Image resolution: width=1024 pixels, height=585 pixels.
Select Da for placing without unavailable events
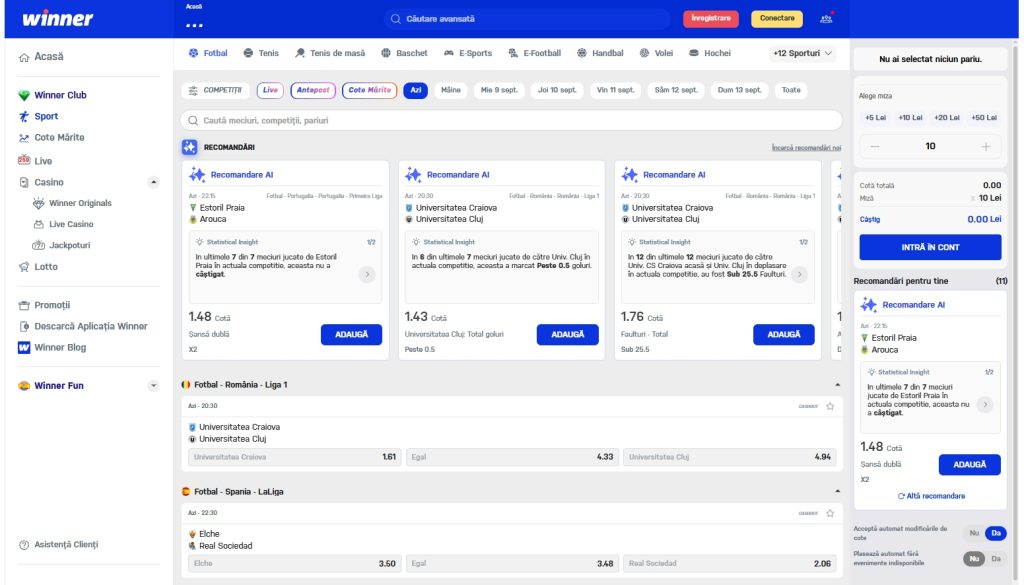996,559
